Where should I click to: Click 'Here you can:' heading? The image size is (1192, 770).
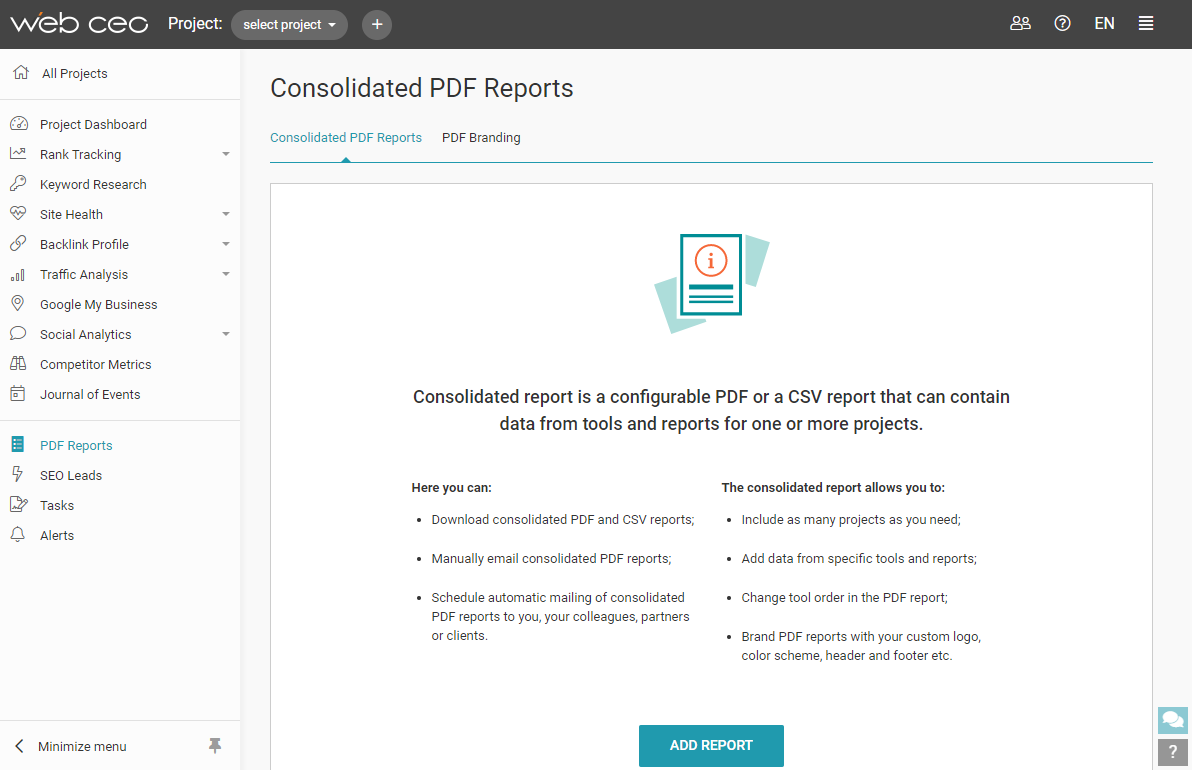(452, 488)
